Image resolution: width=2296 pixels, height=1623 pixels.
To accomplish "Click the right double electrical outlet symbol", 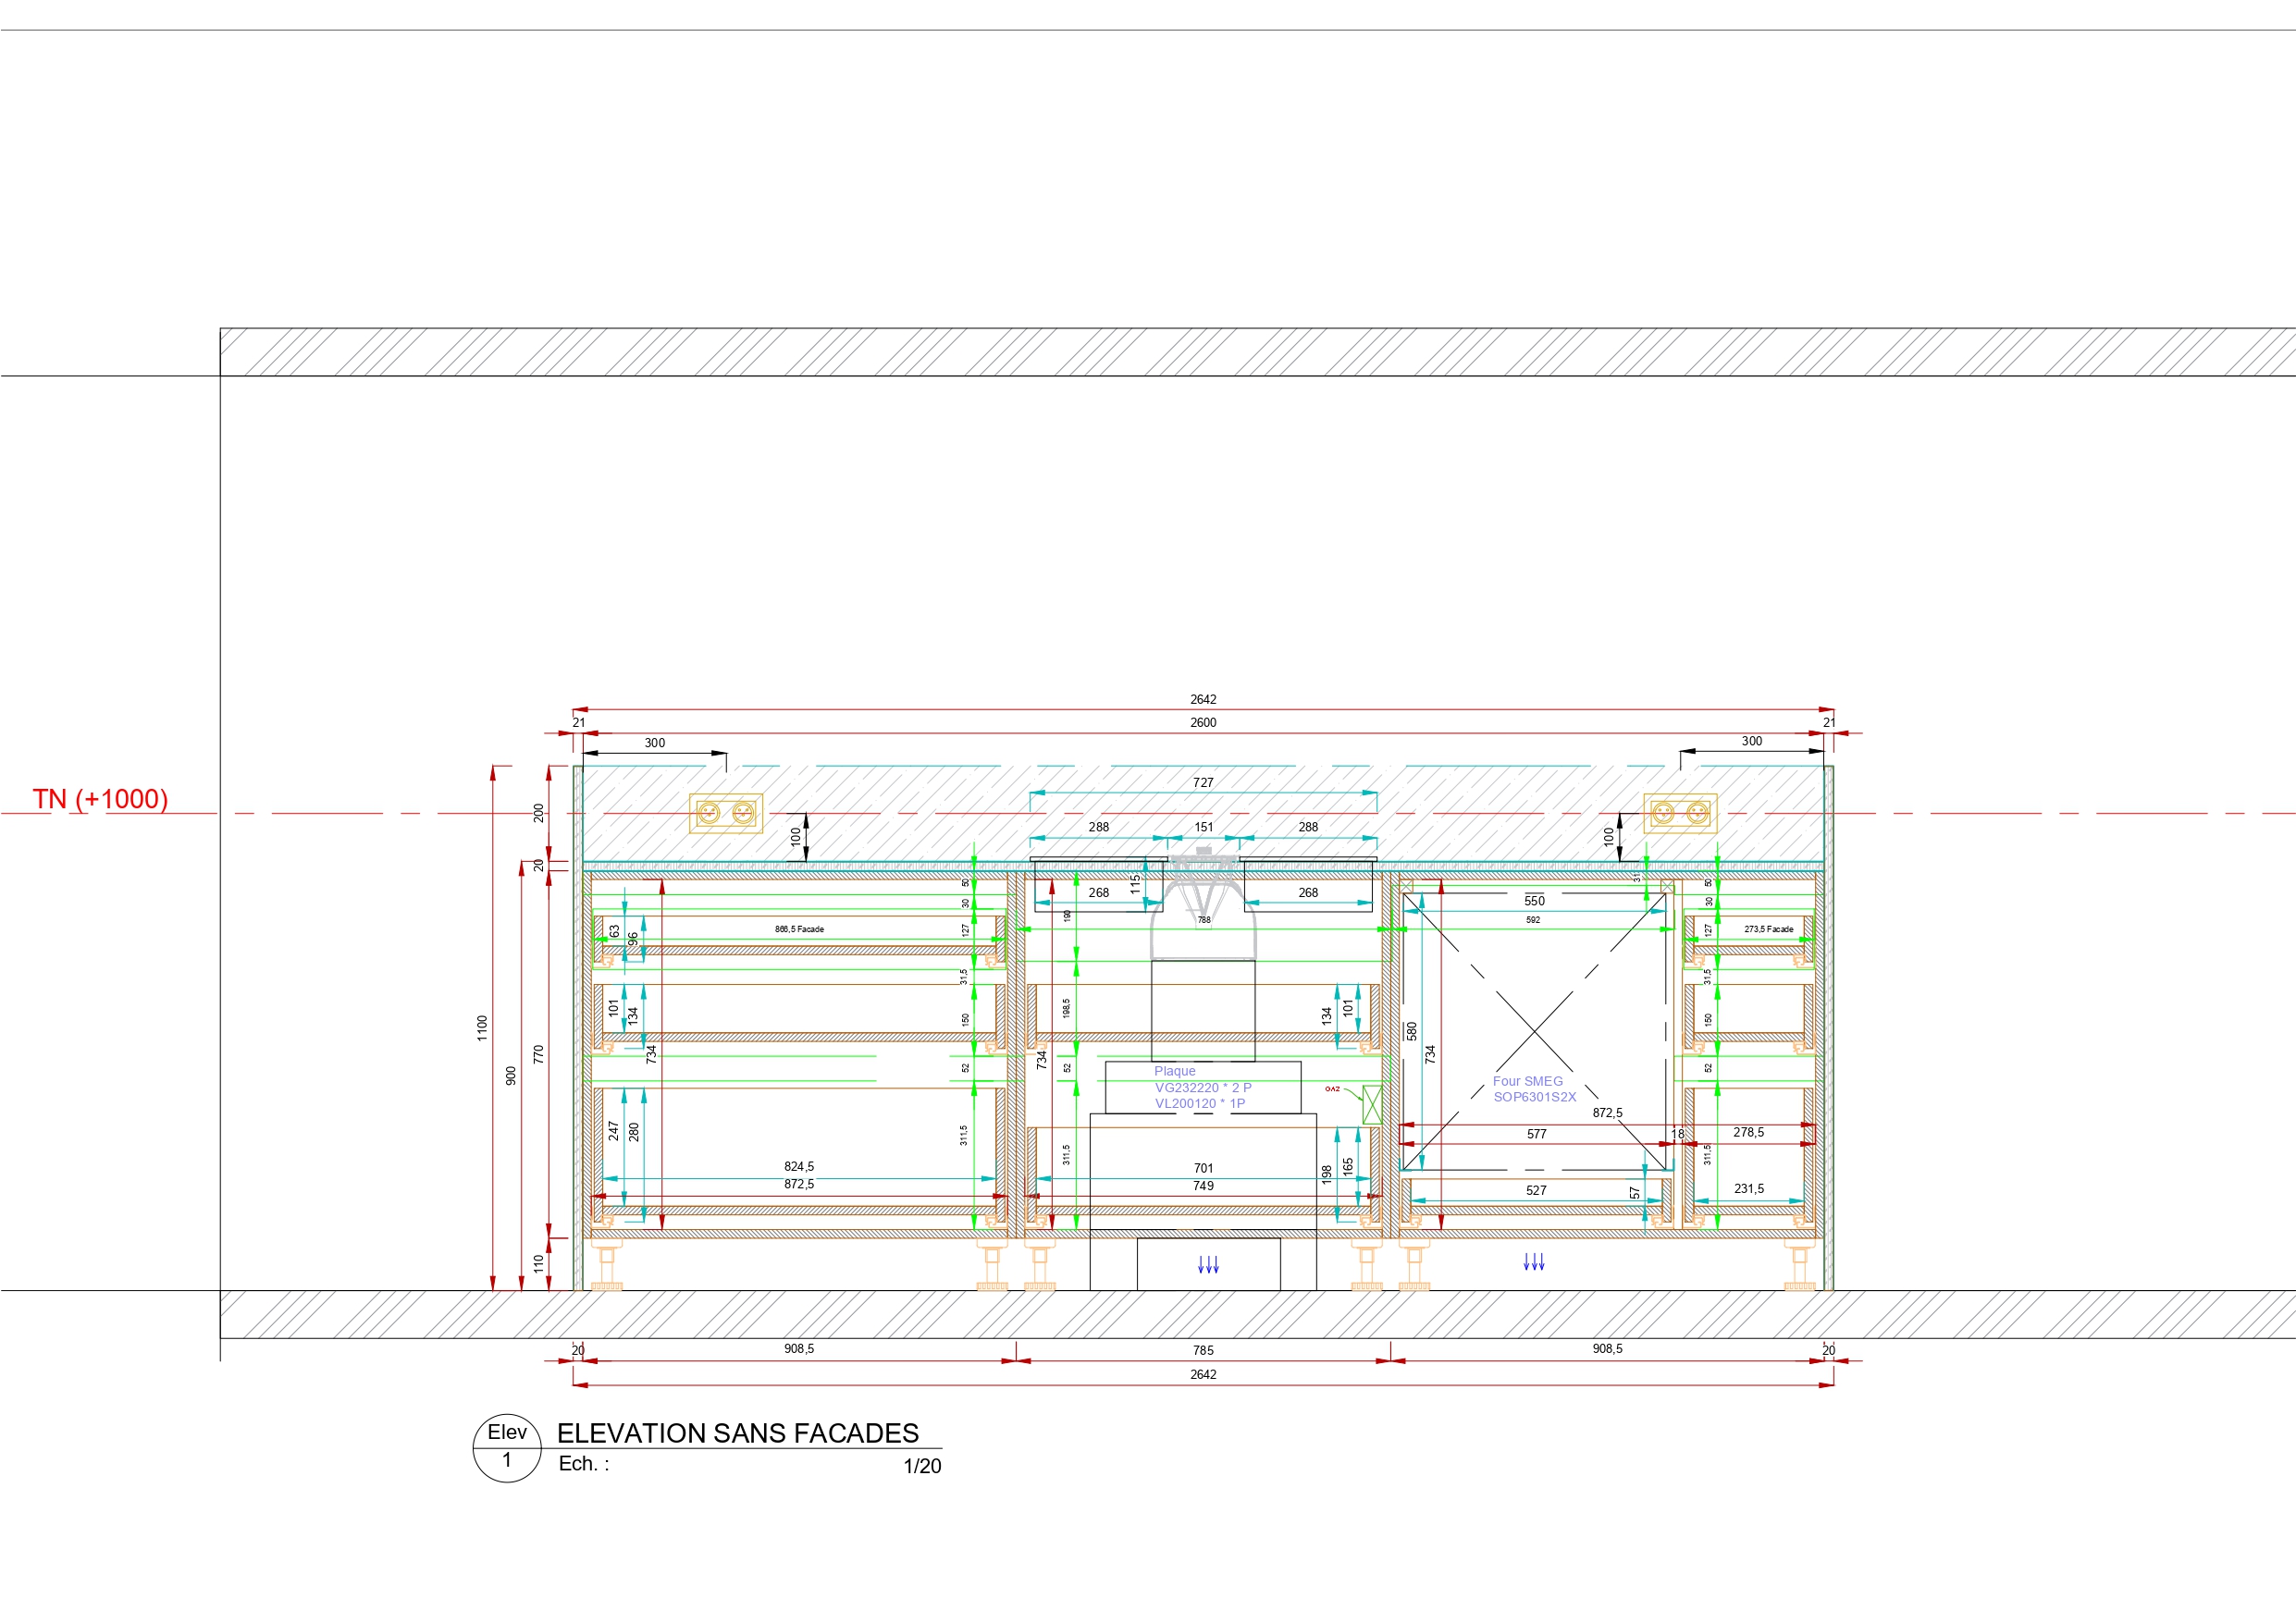I will [1680, 813].
